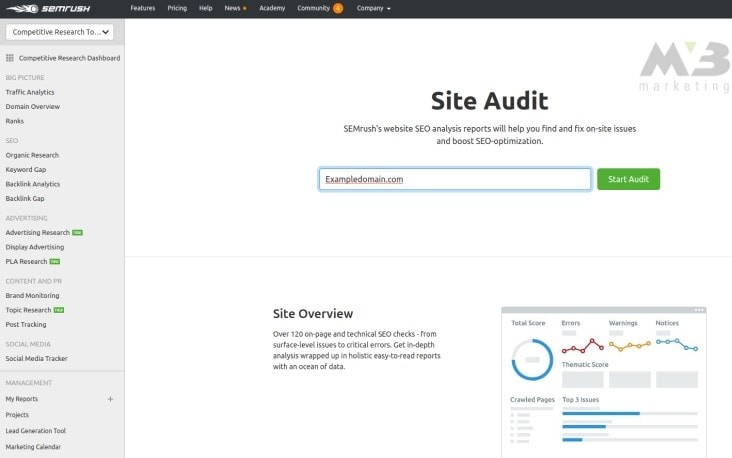Expand the Company menu

(373, 8)
